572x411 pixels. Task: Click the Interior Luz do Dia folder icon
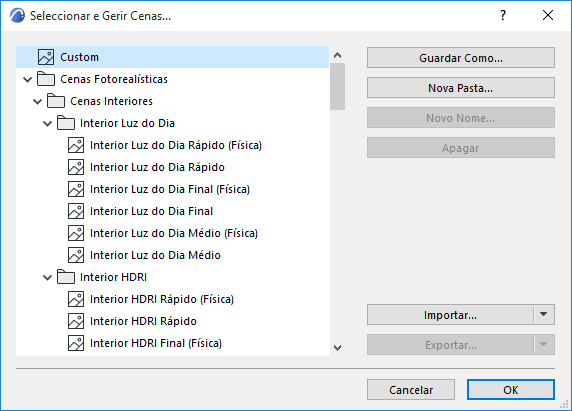66,123
